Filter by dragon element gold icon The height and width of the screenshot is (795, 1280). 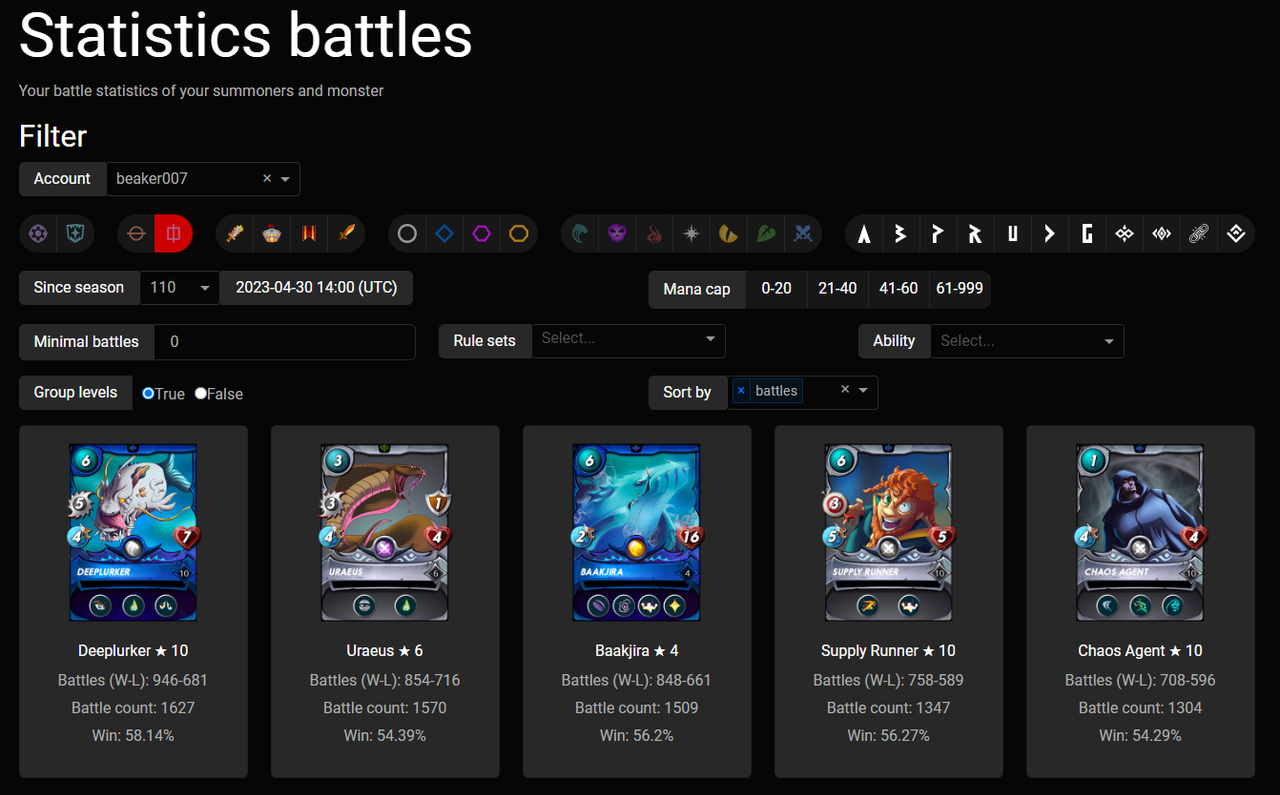(x=728, y=234)
